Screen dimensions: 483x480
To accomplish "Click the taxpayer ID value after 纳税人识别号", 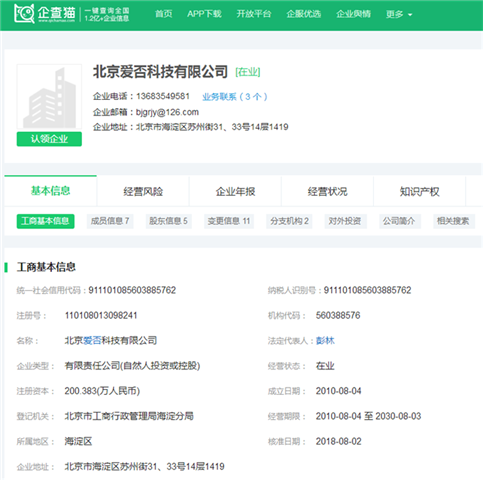I will (367, 290).
